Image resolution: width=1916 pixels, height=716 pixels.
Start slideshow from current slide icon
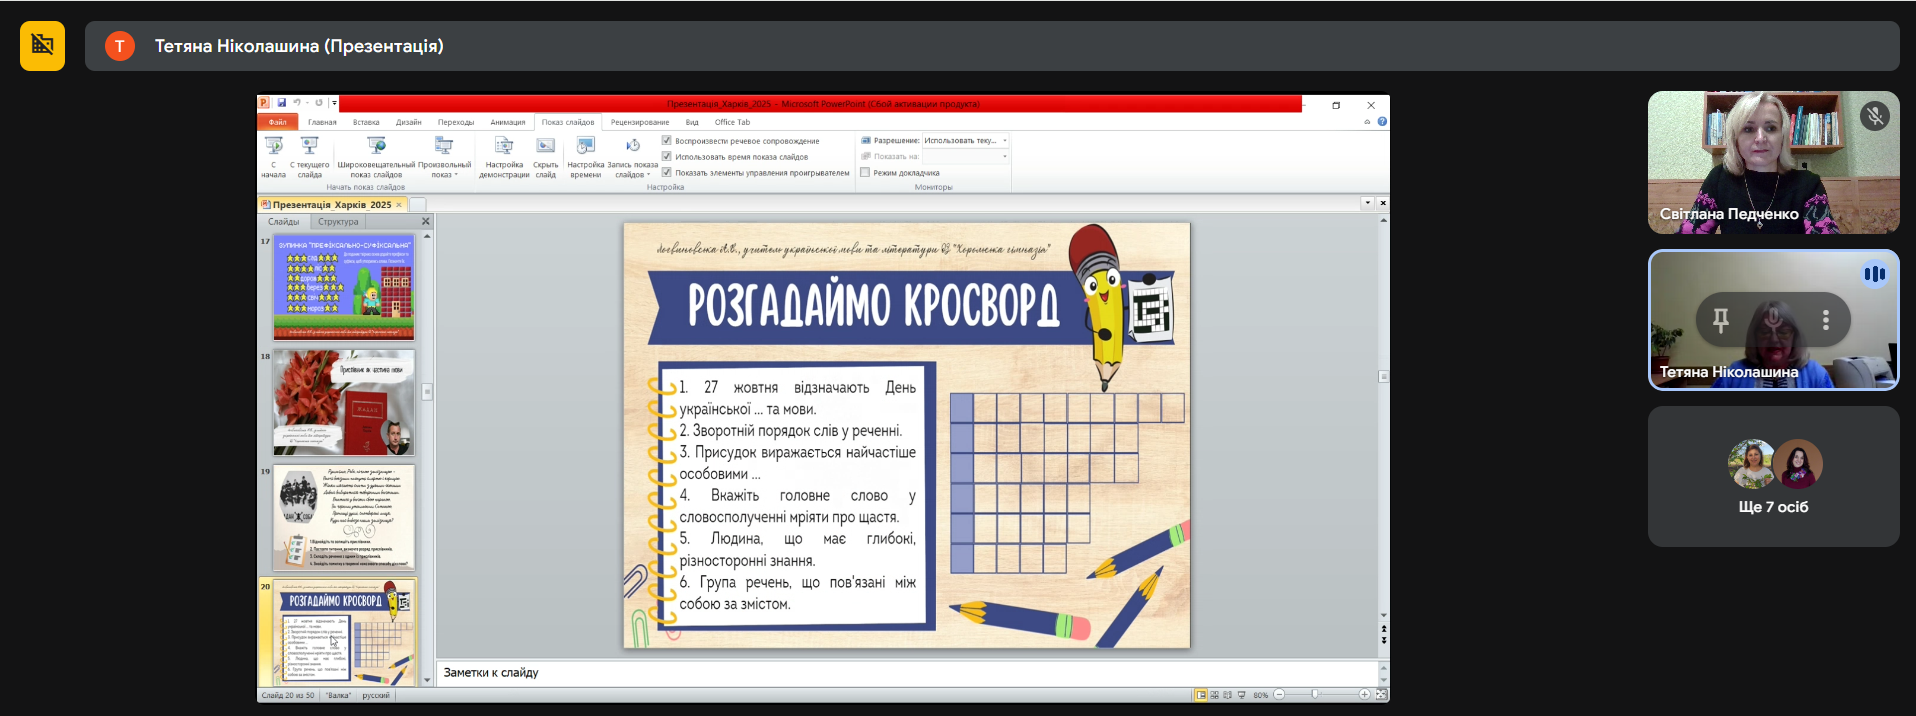click(x=310, y=146)
